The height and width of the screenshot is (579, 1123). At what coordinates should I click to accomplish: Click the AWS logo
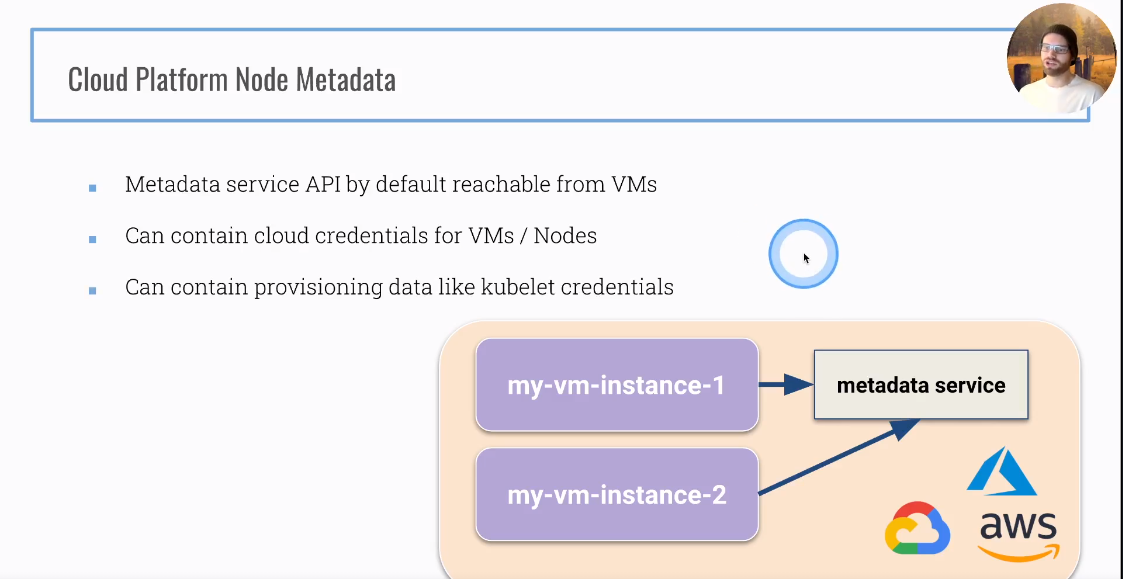tap(1018, 536)
